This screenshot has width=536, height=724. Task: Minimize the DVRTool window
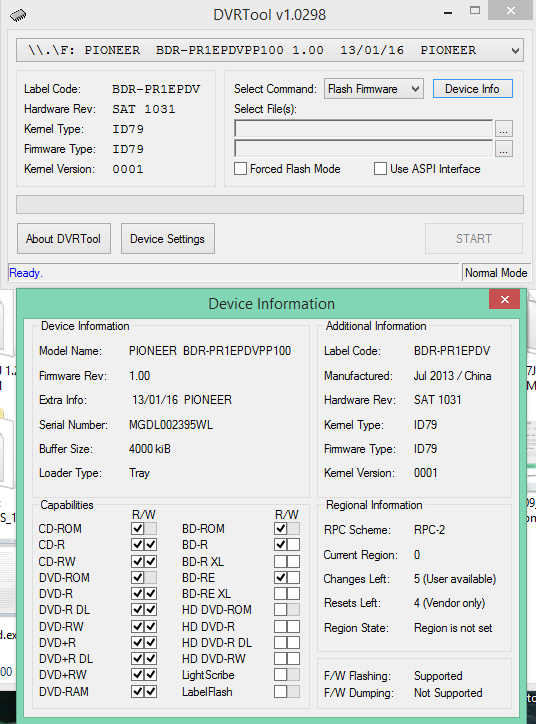[447, 13]
